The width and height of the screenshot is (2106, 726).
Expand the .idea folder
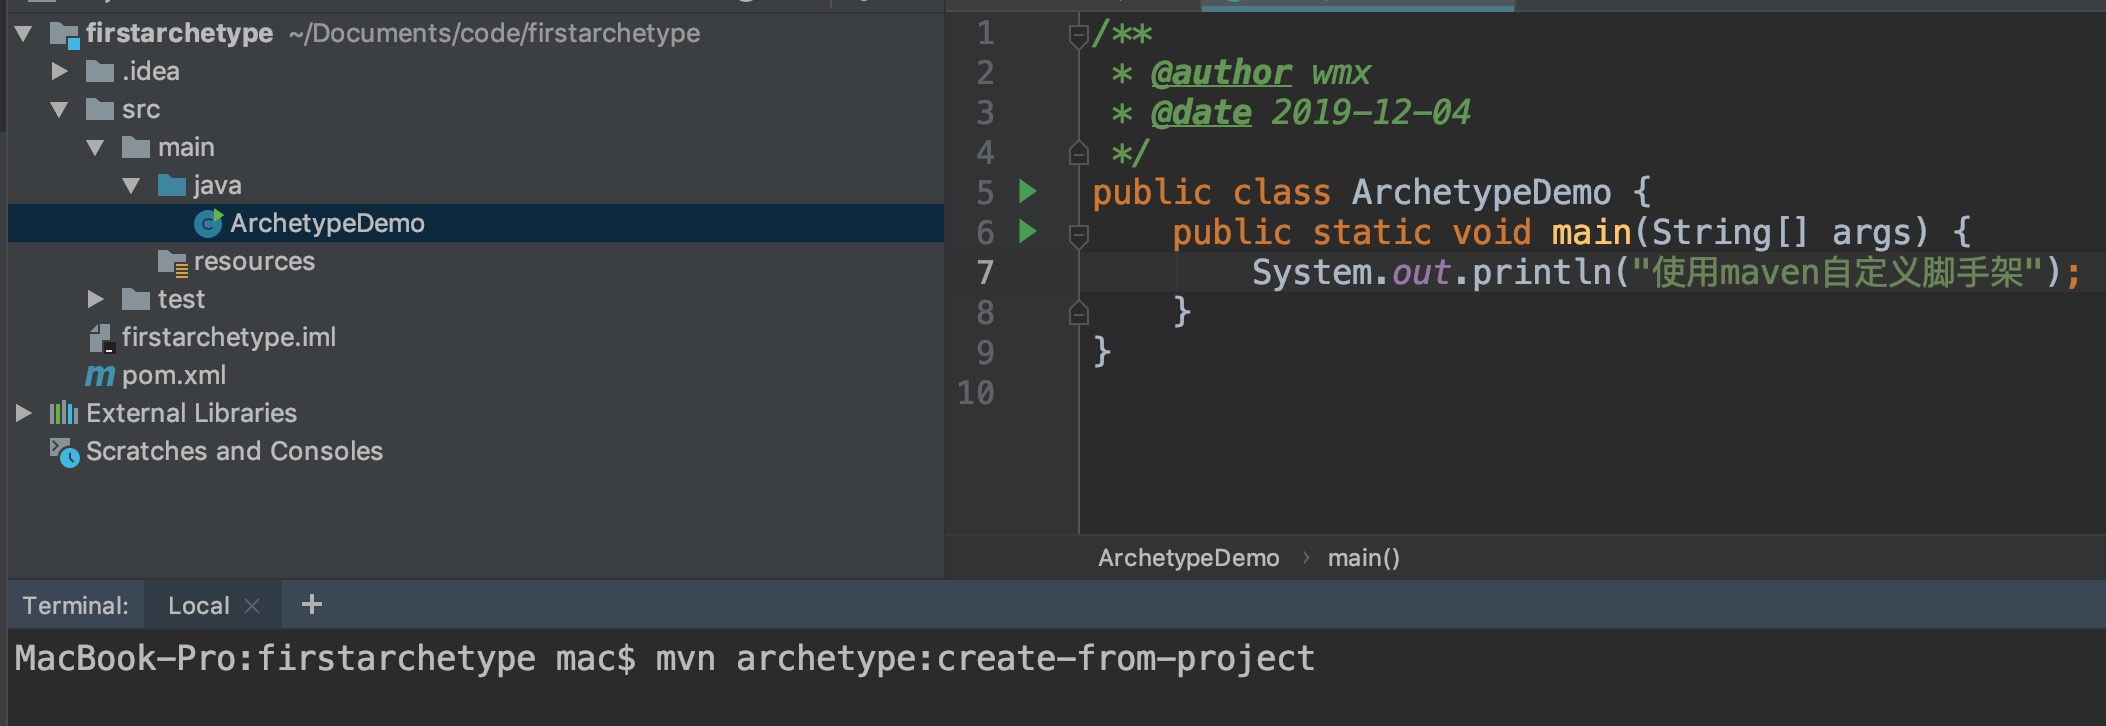(x=59, y=72)
